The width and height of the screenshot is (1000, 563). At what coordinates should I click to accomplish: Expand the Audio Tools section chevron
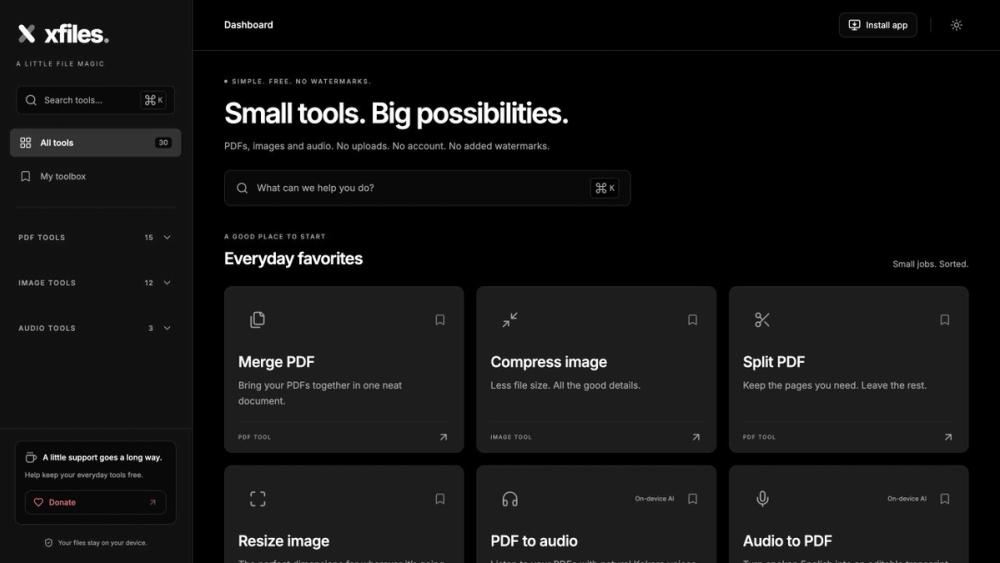click(x=167, y=328)
